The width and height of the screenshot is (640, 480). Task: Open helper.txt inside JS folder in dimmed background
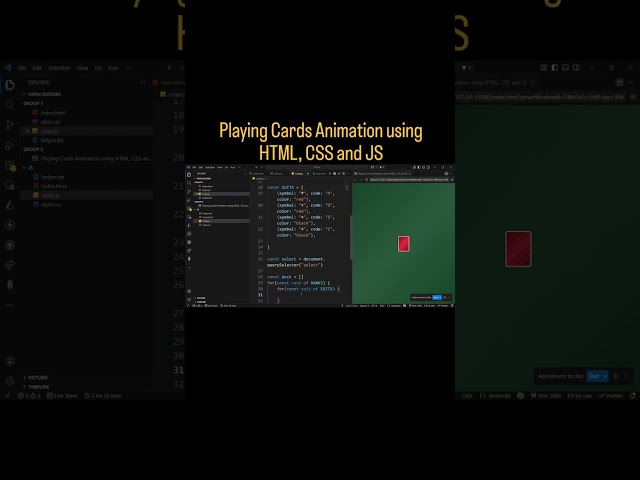[x=52, y=177]
